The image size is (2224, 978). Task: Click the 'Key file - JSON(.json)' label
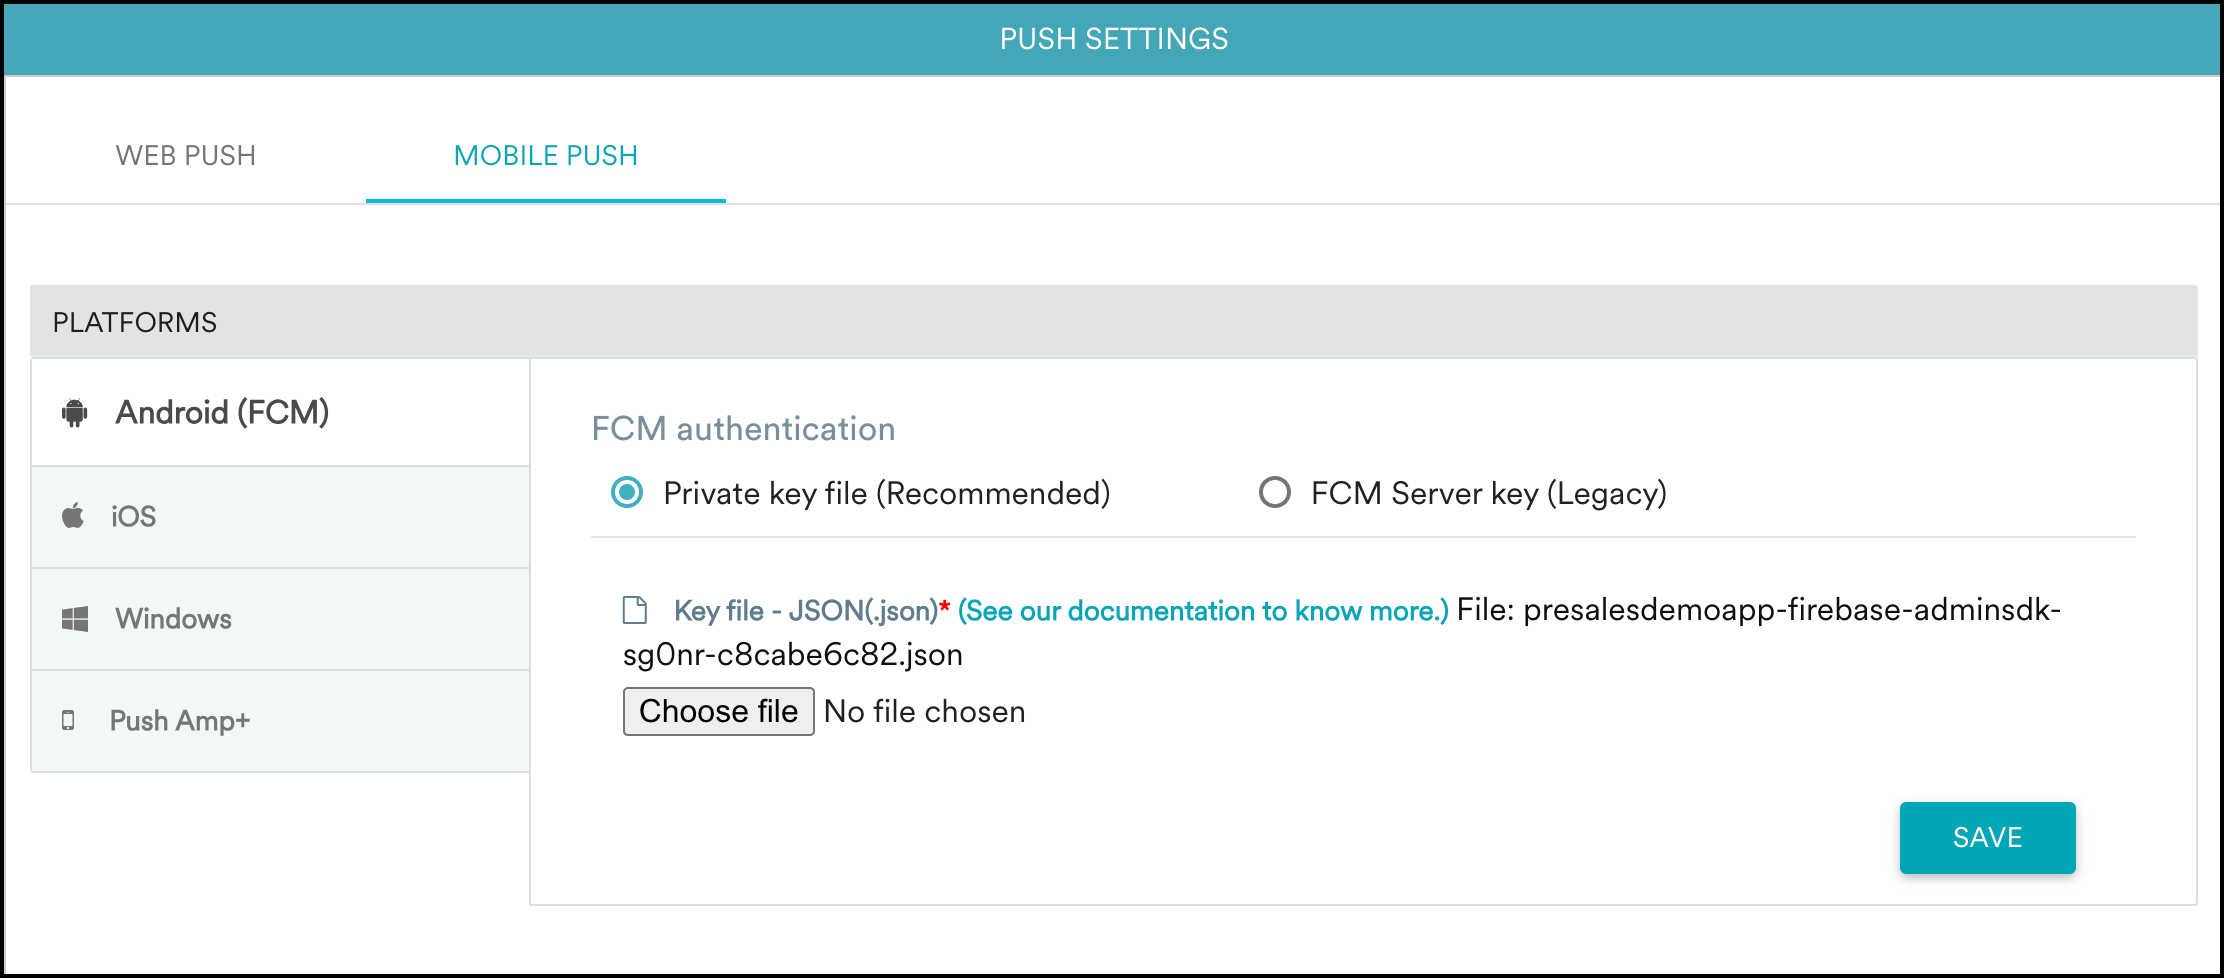point(806,611)
